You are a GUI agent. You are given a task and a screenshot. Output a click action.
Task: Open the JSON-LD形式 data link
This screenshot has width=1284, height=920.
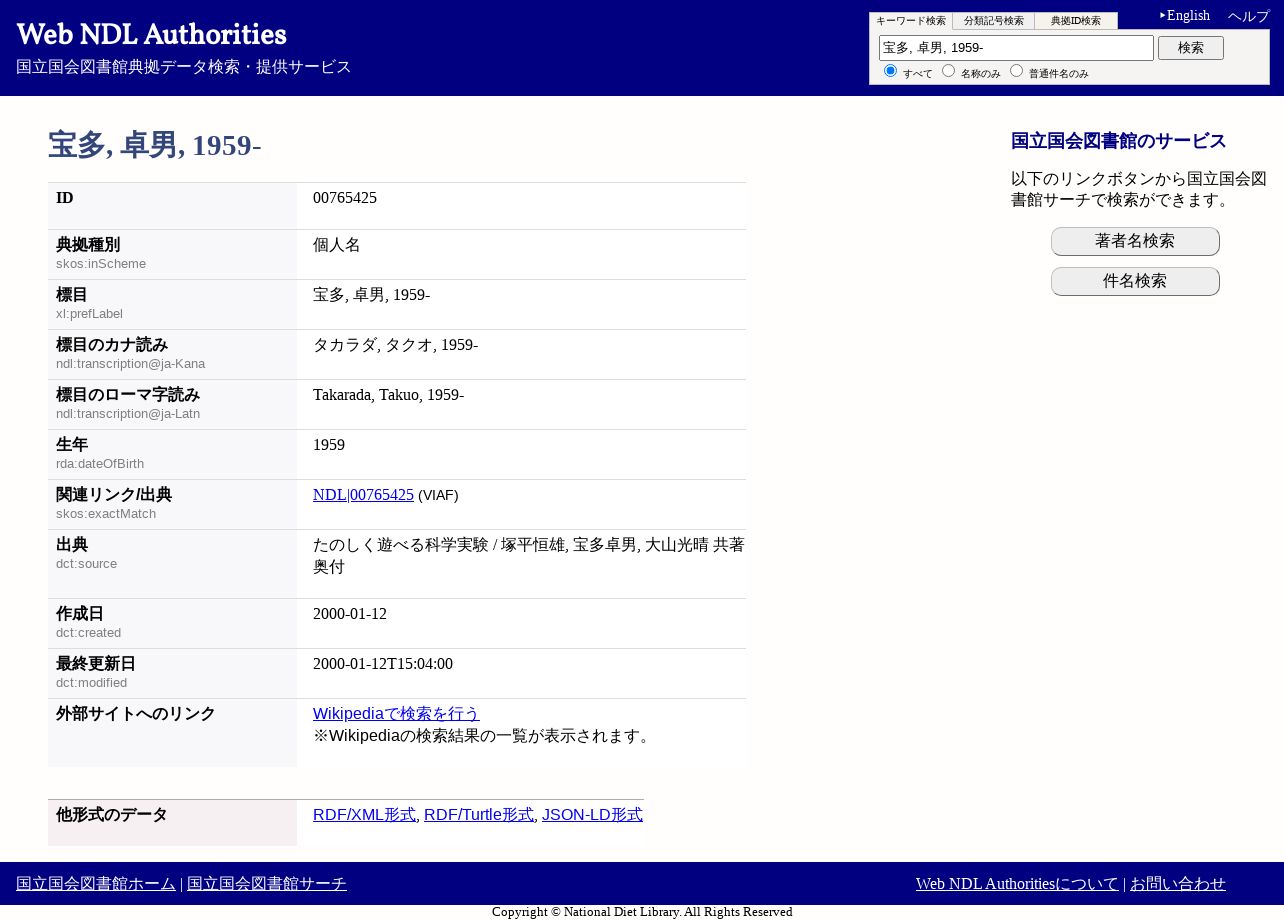pyautogui.click(x=592, y=815)
